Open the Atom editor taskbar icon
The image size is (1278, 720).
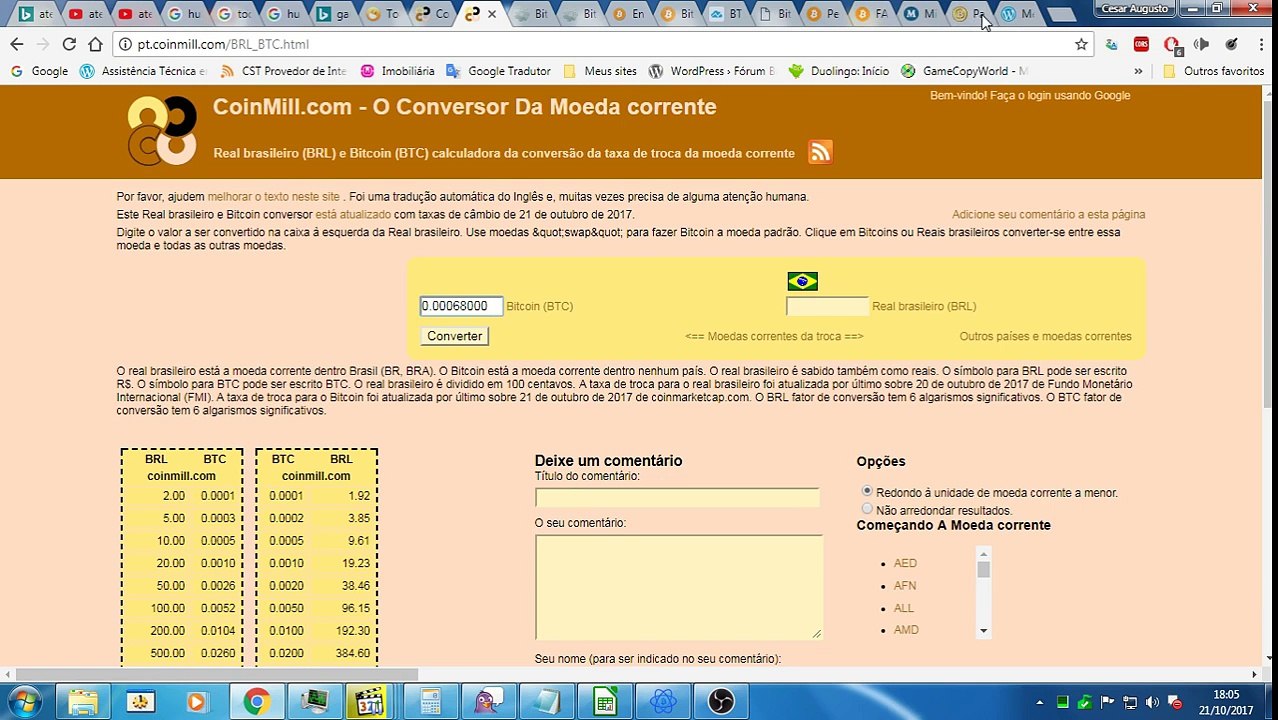[663, 702]
